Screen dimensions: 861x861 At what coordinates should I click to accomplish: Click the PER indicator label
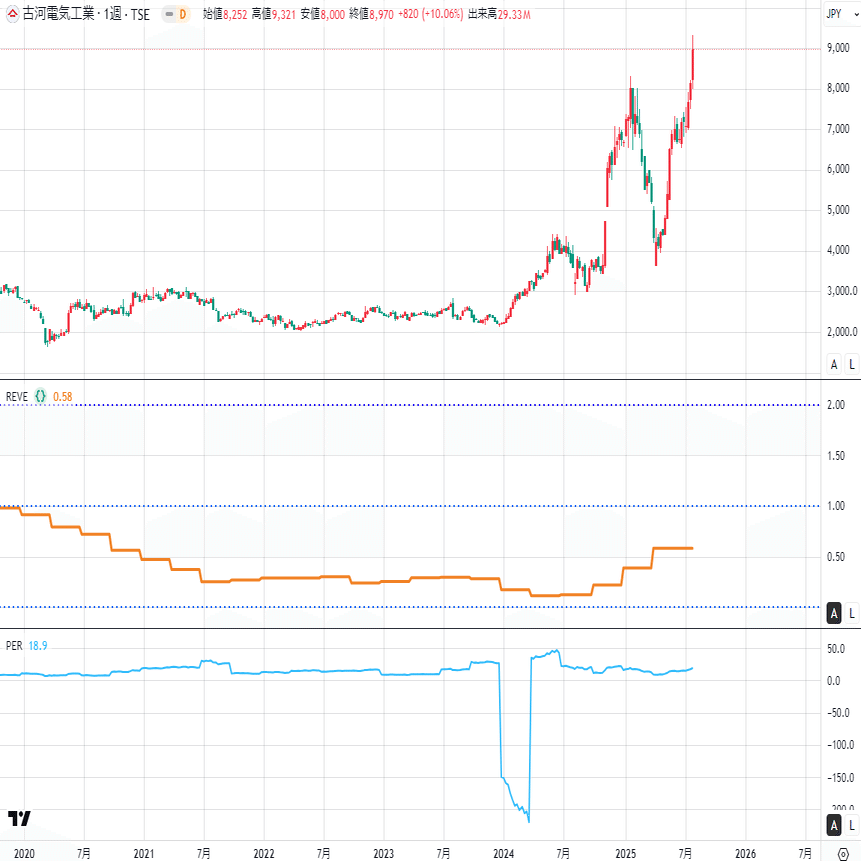click(x=14, y=646)
